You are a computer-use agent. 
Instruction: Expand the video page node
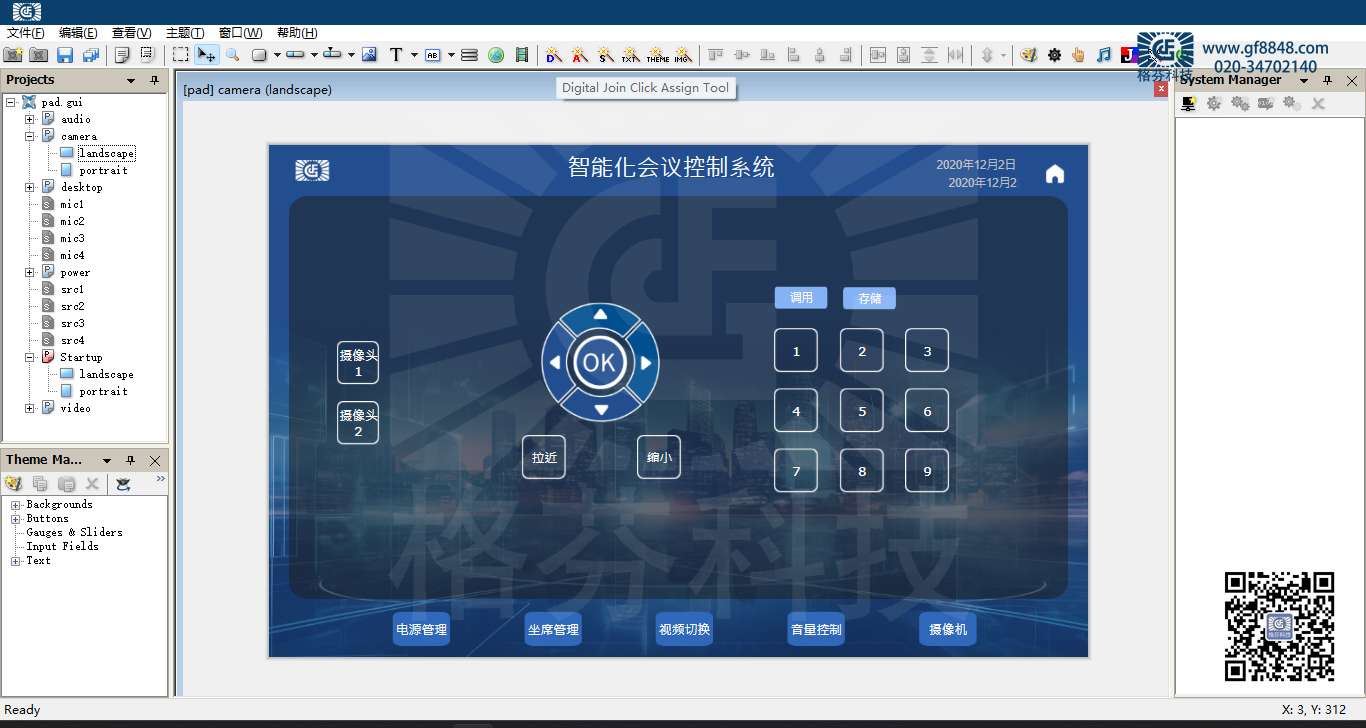[x=30, y=408]
